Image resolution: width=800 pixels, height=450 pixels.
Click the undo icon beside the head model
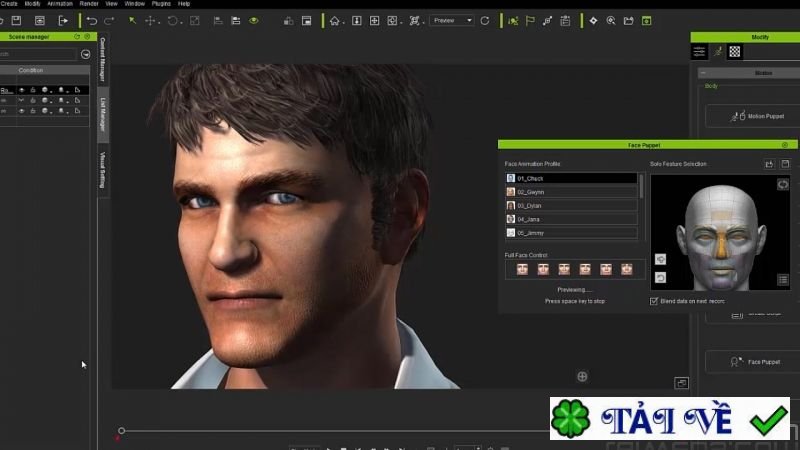[660, 278]
